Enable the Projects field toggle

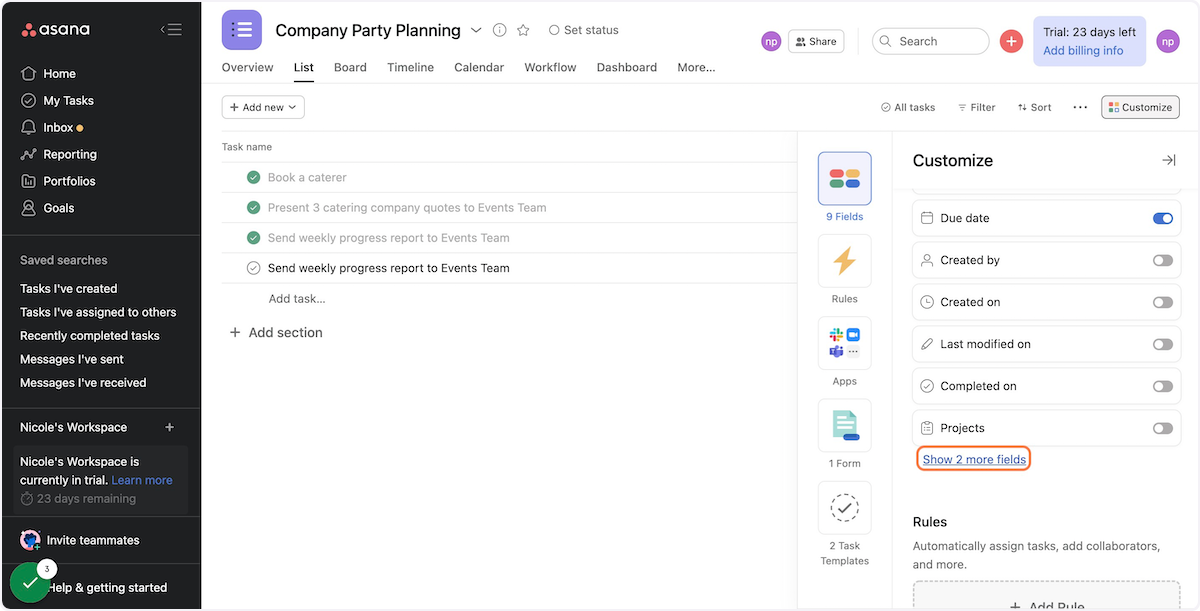(1162, 428)
